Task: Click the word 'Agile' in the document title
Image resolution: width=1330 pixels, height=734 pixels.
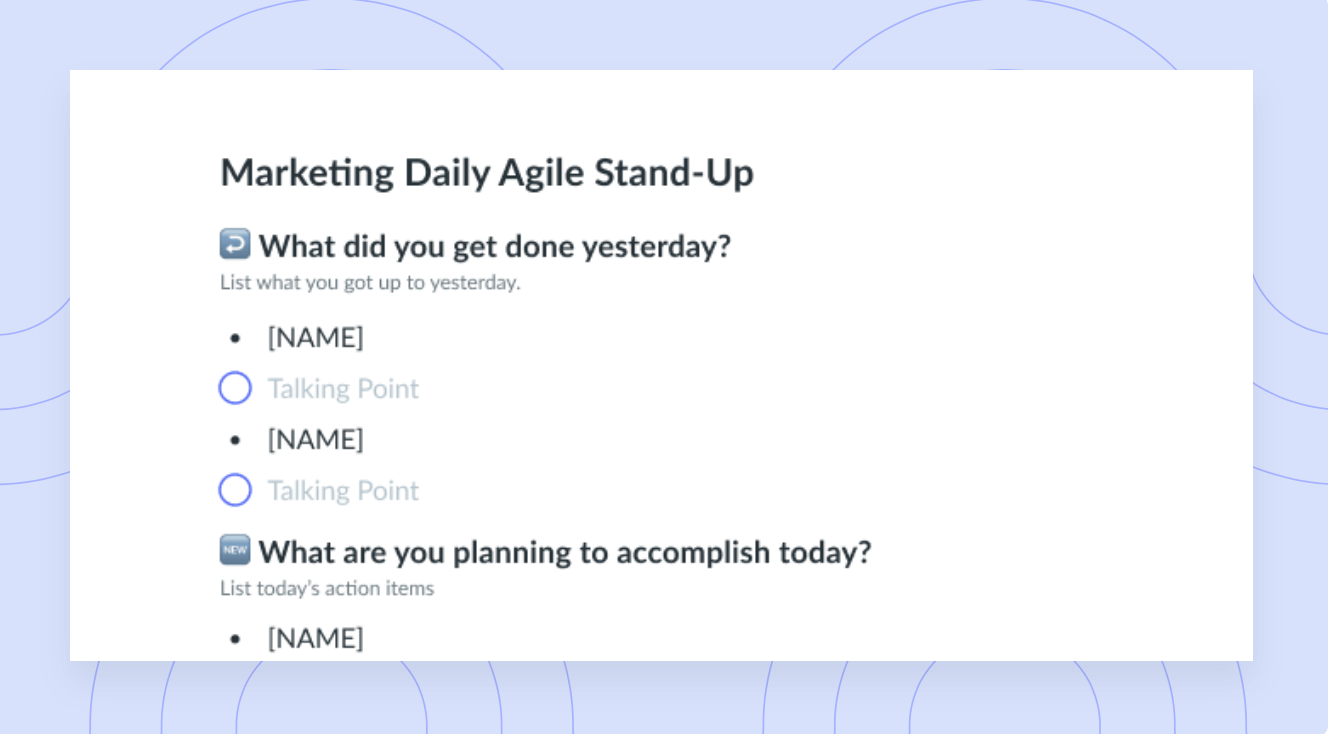Action: 549,174
